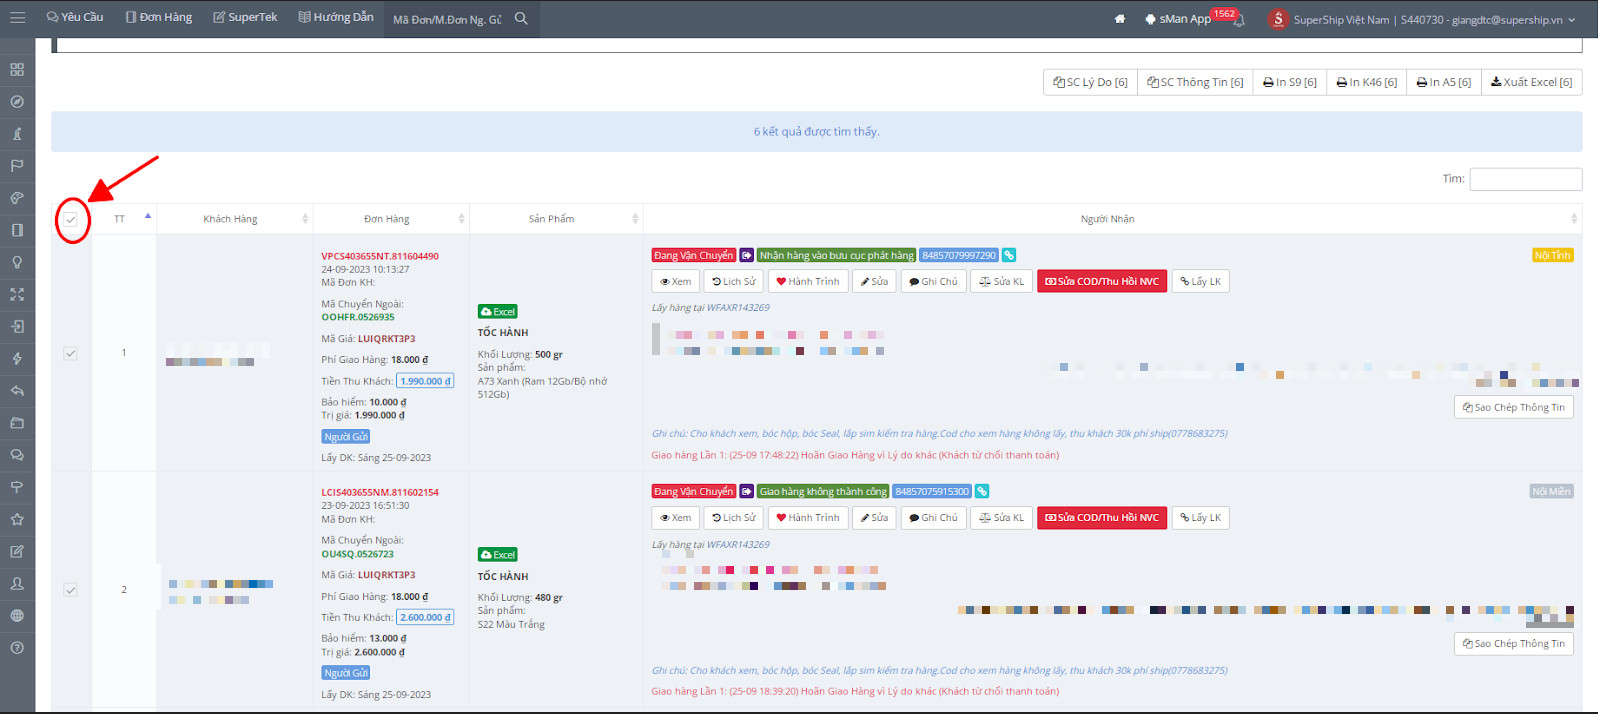Open the palette icon in sidebar
Viewport: 1598px width, 714px height.
pos(17,198)
